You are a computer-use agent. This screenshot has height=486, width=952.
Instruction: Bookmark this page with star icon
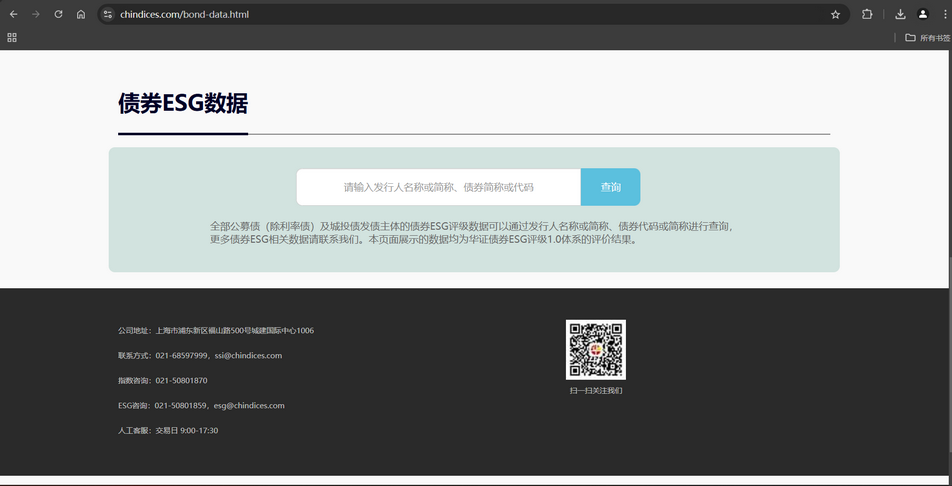(835, 14)
